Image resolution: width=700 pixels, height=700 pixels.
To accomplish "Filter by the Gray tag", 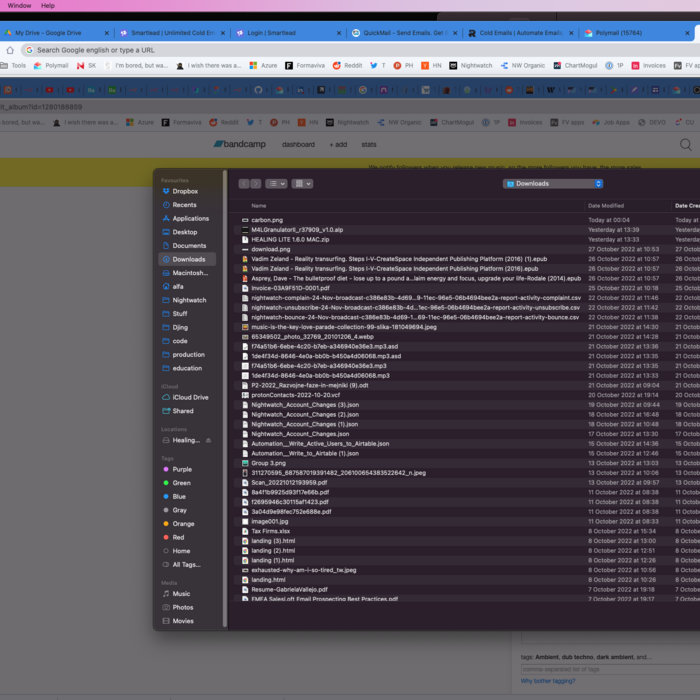I will click(x=179, y=510).
